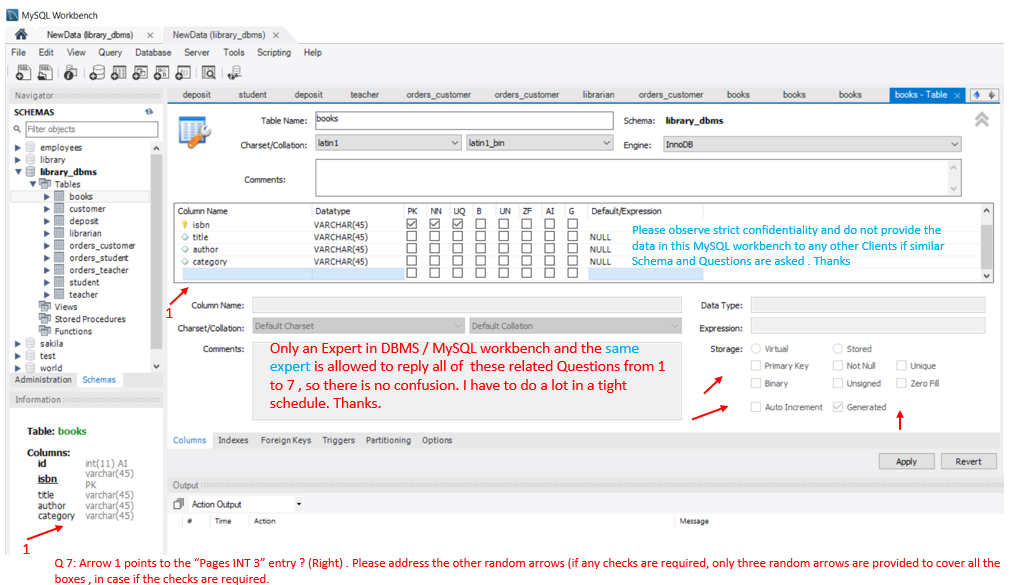Collapse the Tables folder
The image size is (1026, 585).
(x=33, y=184)
